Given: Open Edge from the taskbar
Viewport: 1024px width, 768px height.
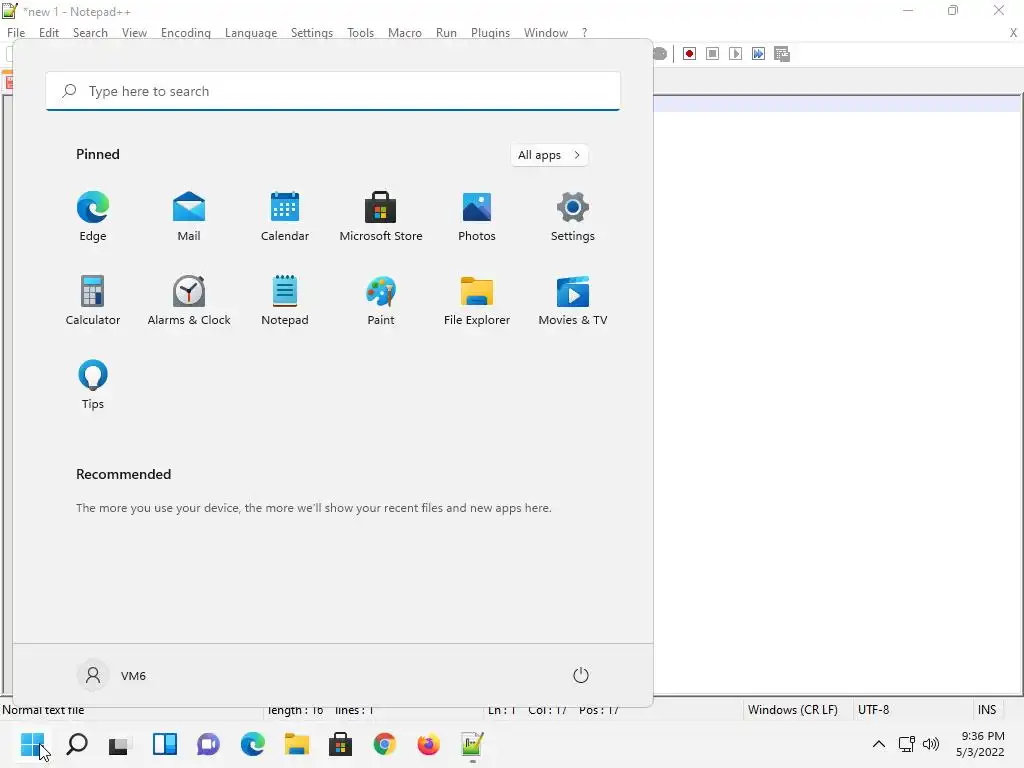Looking at the screenshot, I should [x=253, y=744].
